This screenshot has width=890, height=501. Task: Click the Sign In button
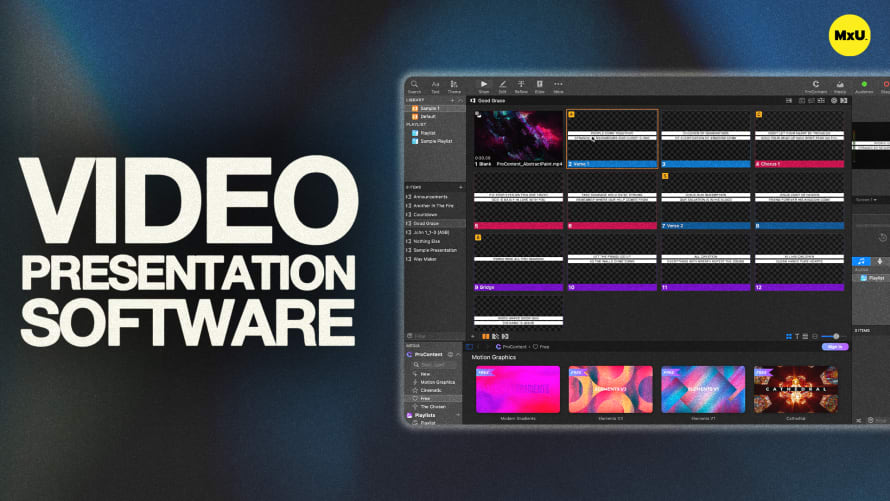coord(834,347)
